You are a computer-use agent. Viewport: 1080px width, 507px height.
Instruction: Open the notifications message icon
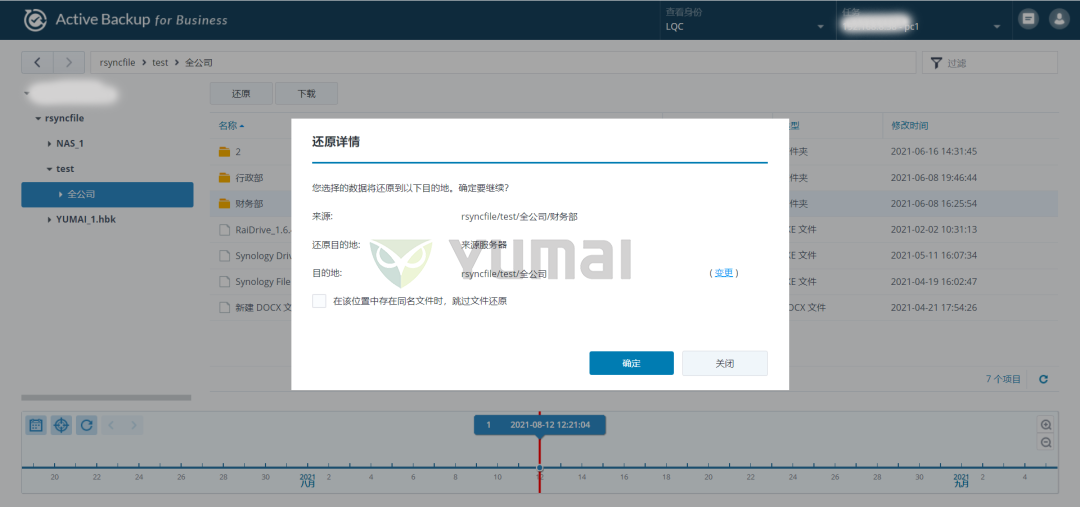(1028, 19)
